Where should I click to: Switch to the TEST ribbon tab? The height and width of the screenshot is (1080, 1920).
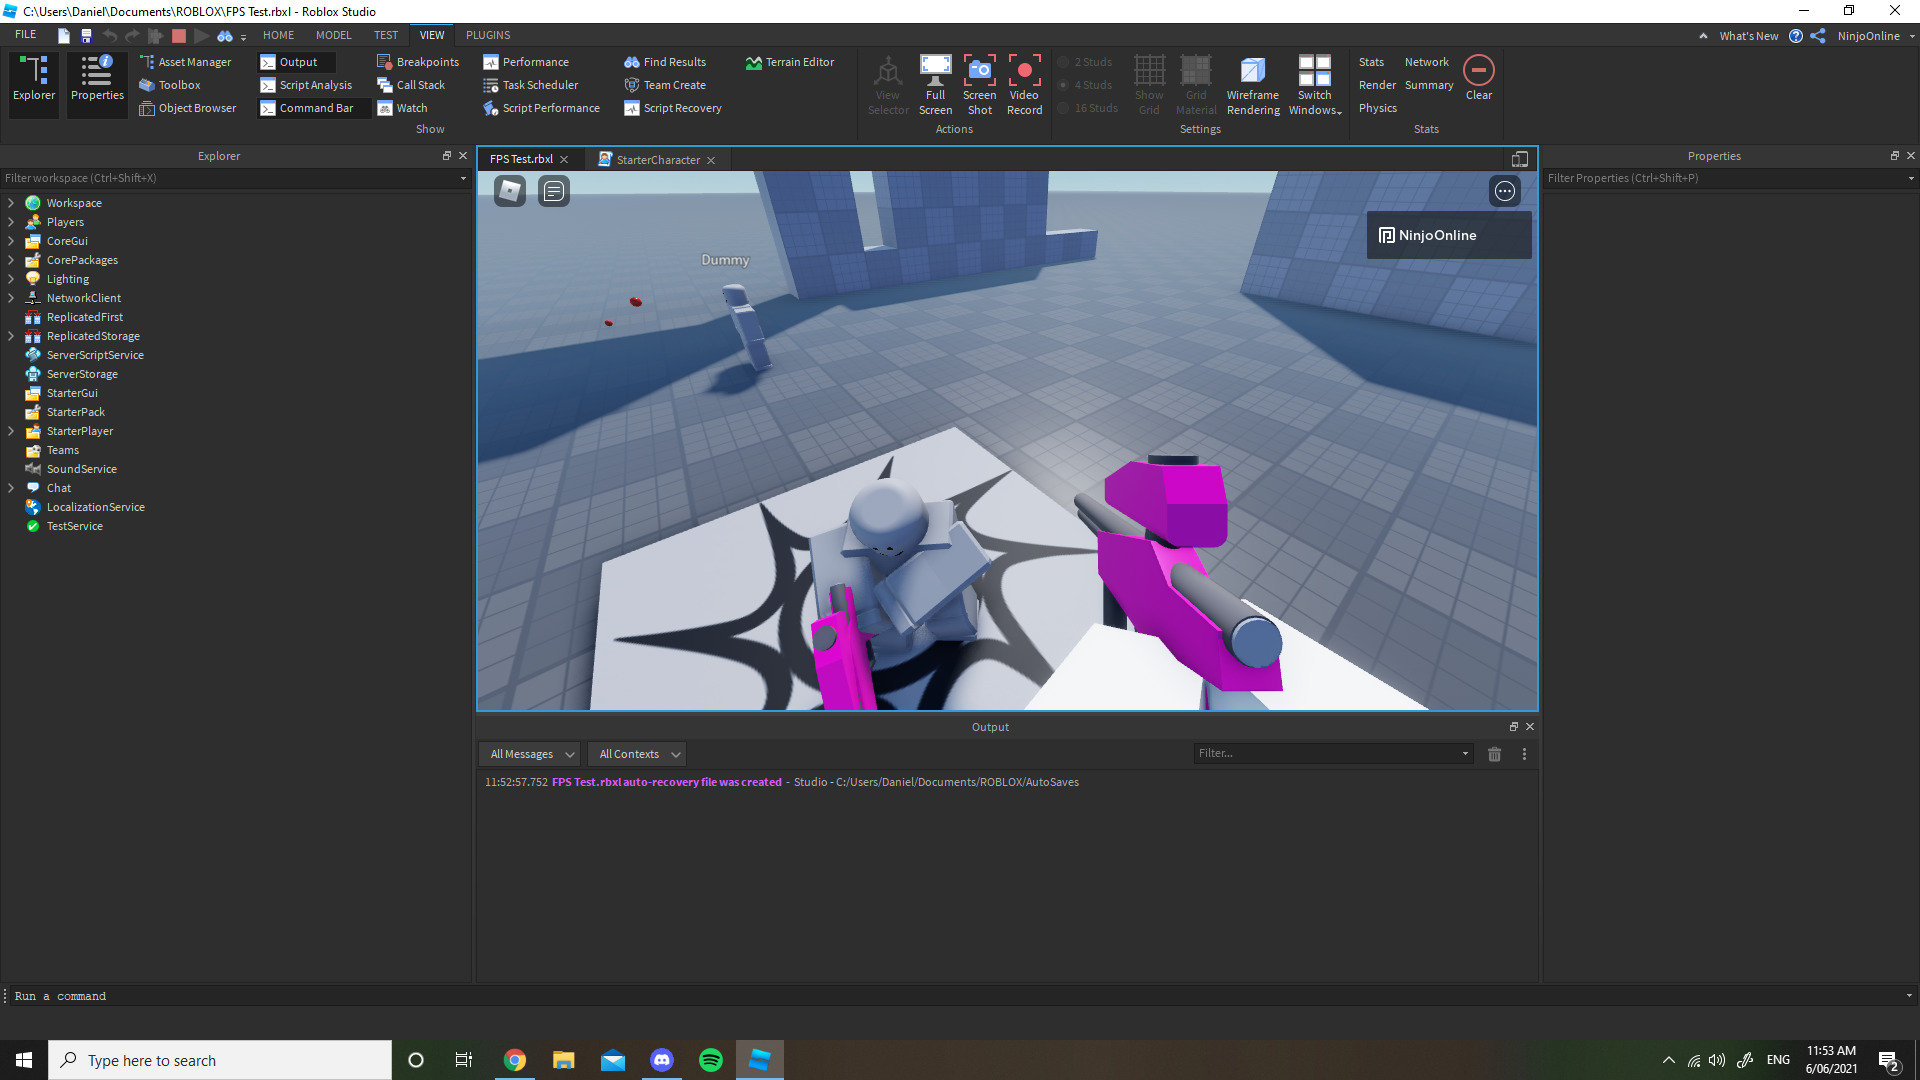click(x=386, y=35)
